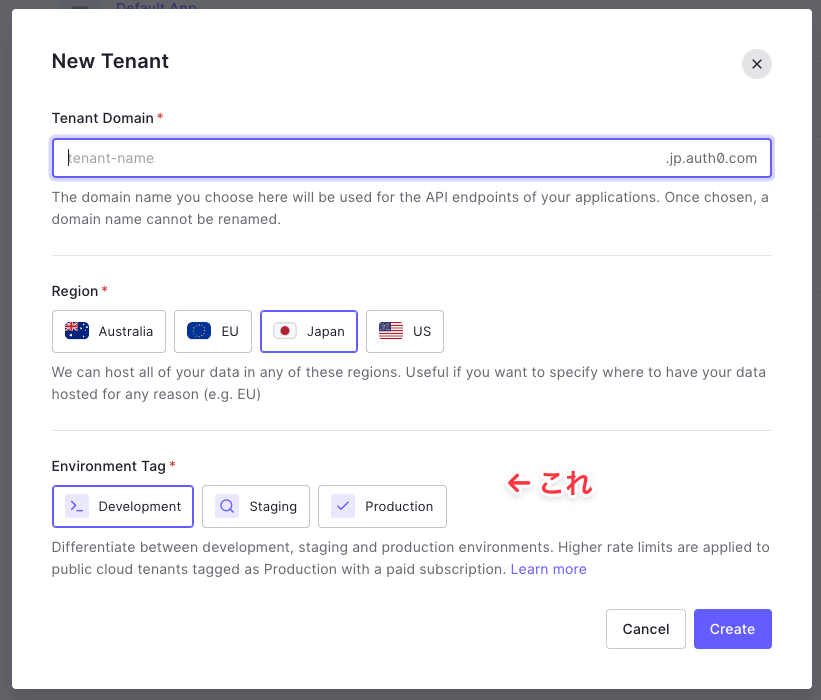Viewport: 821px width, 700px height.
Task: Click the Staging magnifier icon
Action: [x=227, y=506]
